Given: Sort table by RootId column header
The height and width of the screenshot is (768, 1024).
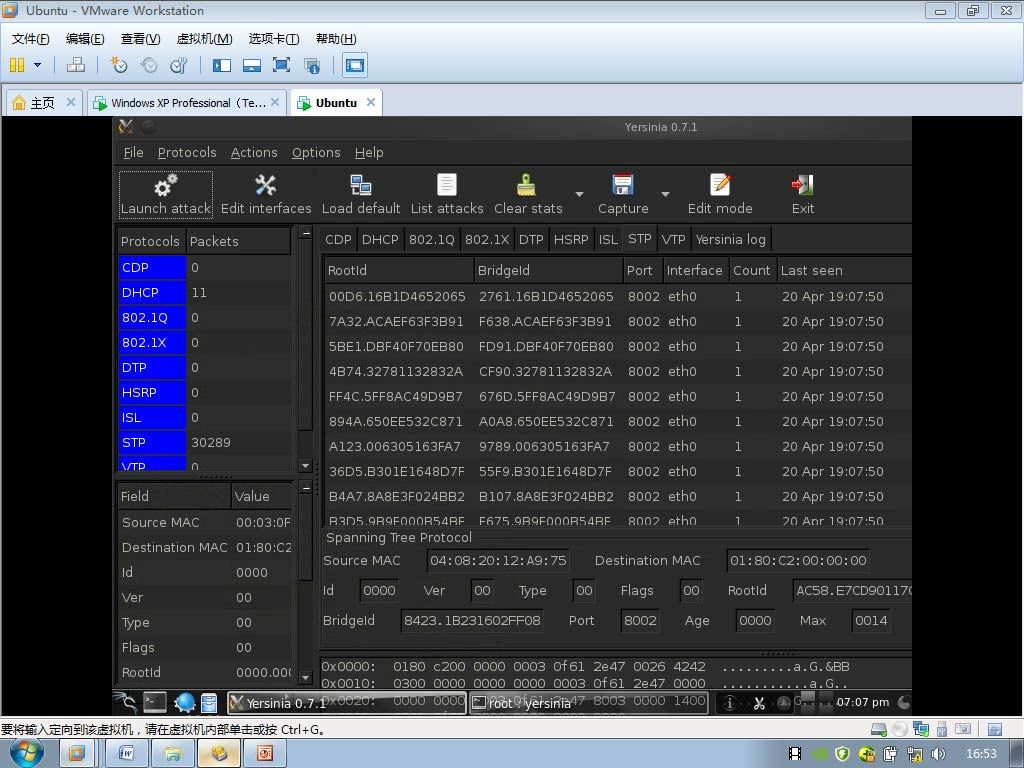Looking at the screenshot, I should point(399,270).
